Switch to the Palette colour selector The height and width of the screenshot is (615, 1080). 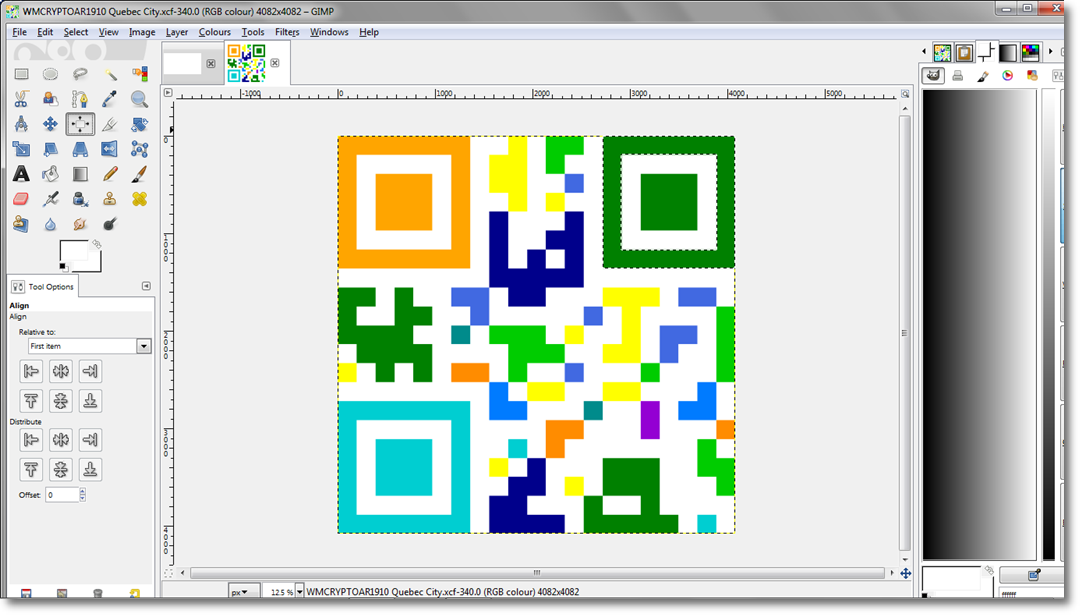click(x=1032, y=76)
